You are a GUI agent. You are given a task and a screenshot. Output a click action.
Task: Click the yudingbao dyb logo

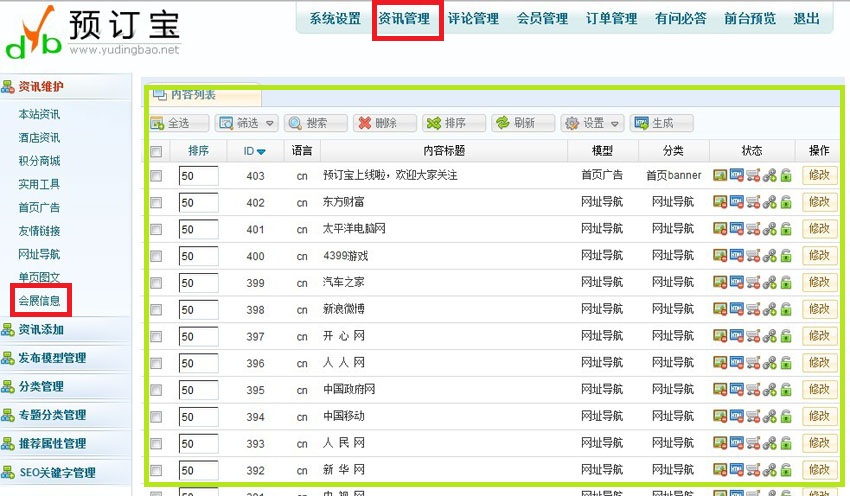92,31
